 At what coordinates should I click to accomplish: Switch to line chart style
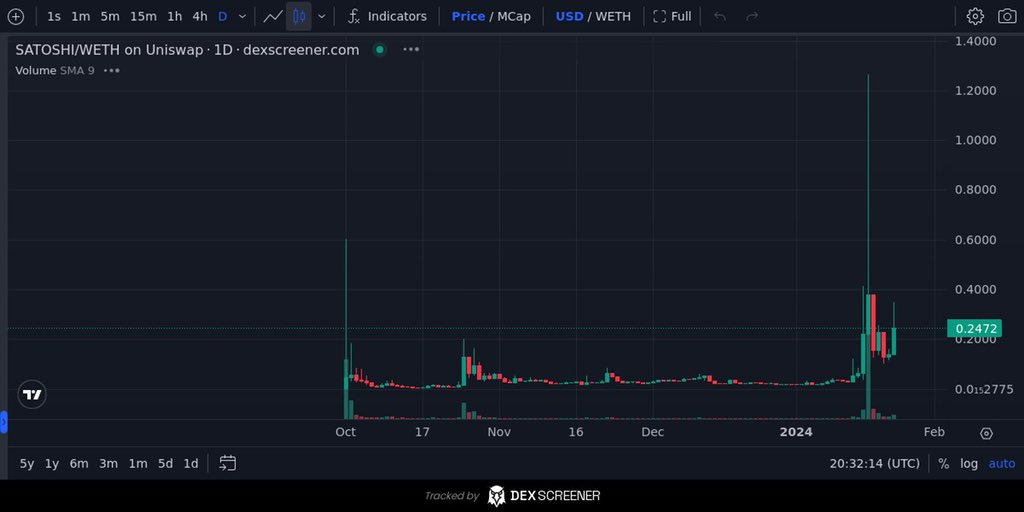click(273, 16)
